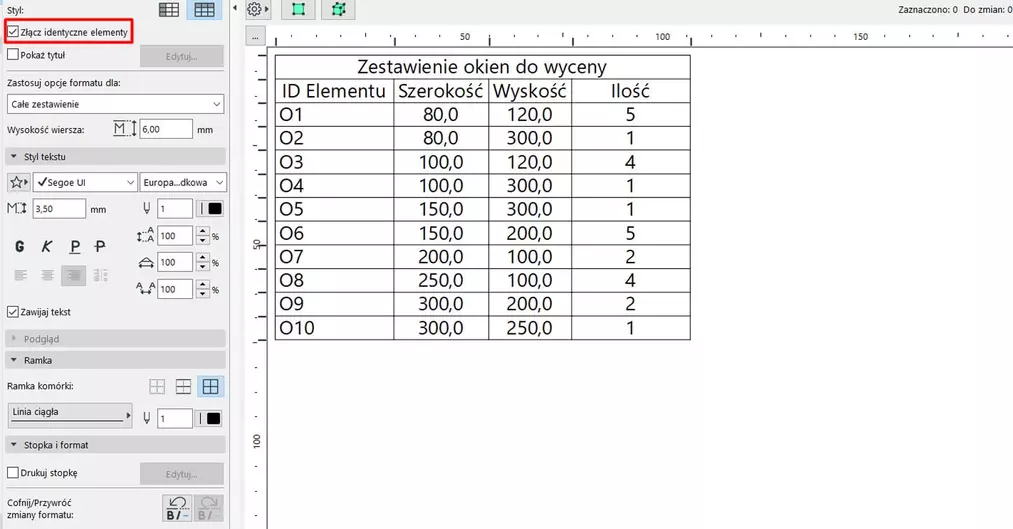Open the favorites star menu for text
Image resolution: width=1013 pixels, height=529 pixels.
[x=18, y=183]
